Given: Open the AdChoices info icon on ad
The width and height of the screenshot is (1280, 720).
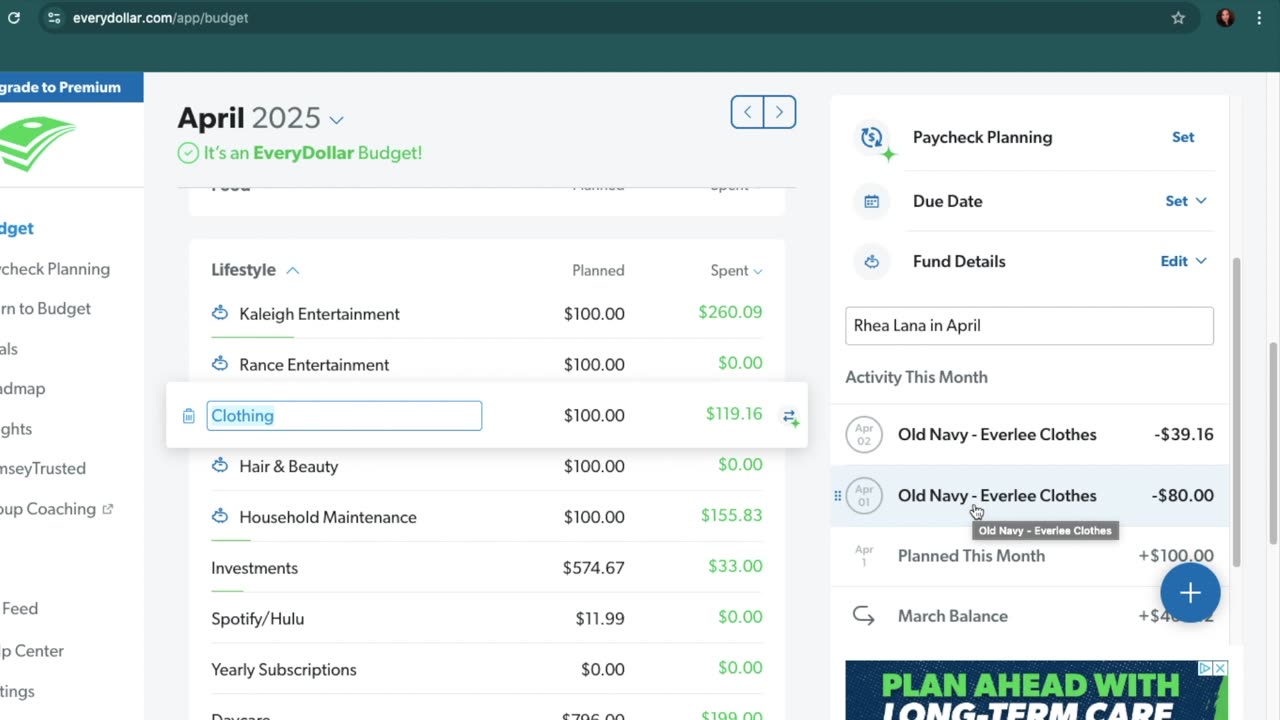Looking at the screenshot, I should pos(1206,668).
